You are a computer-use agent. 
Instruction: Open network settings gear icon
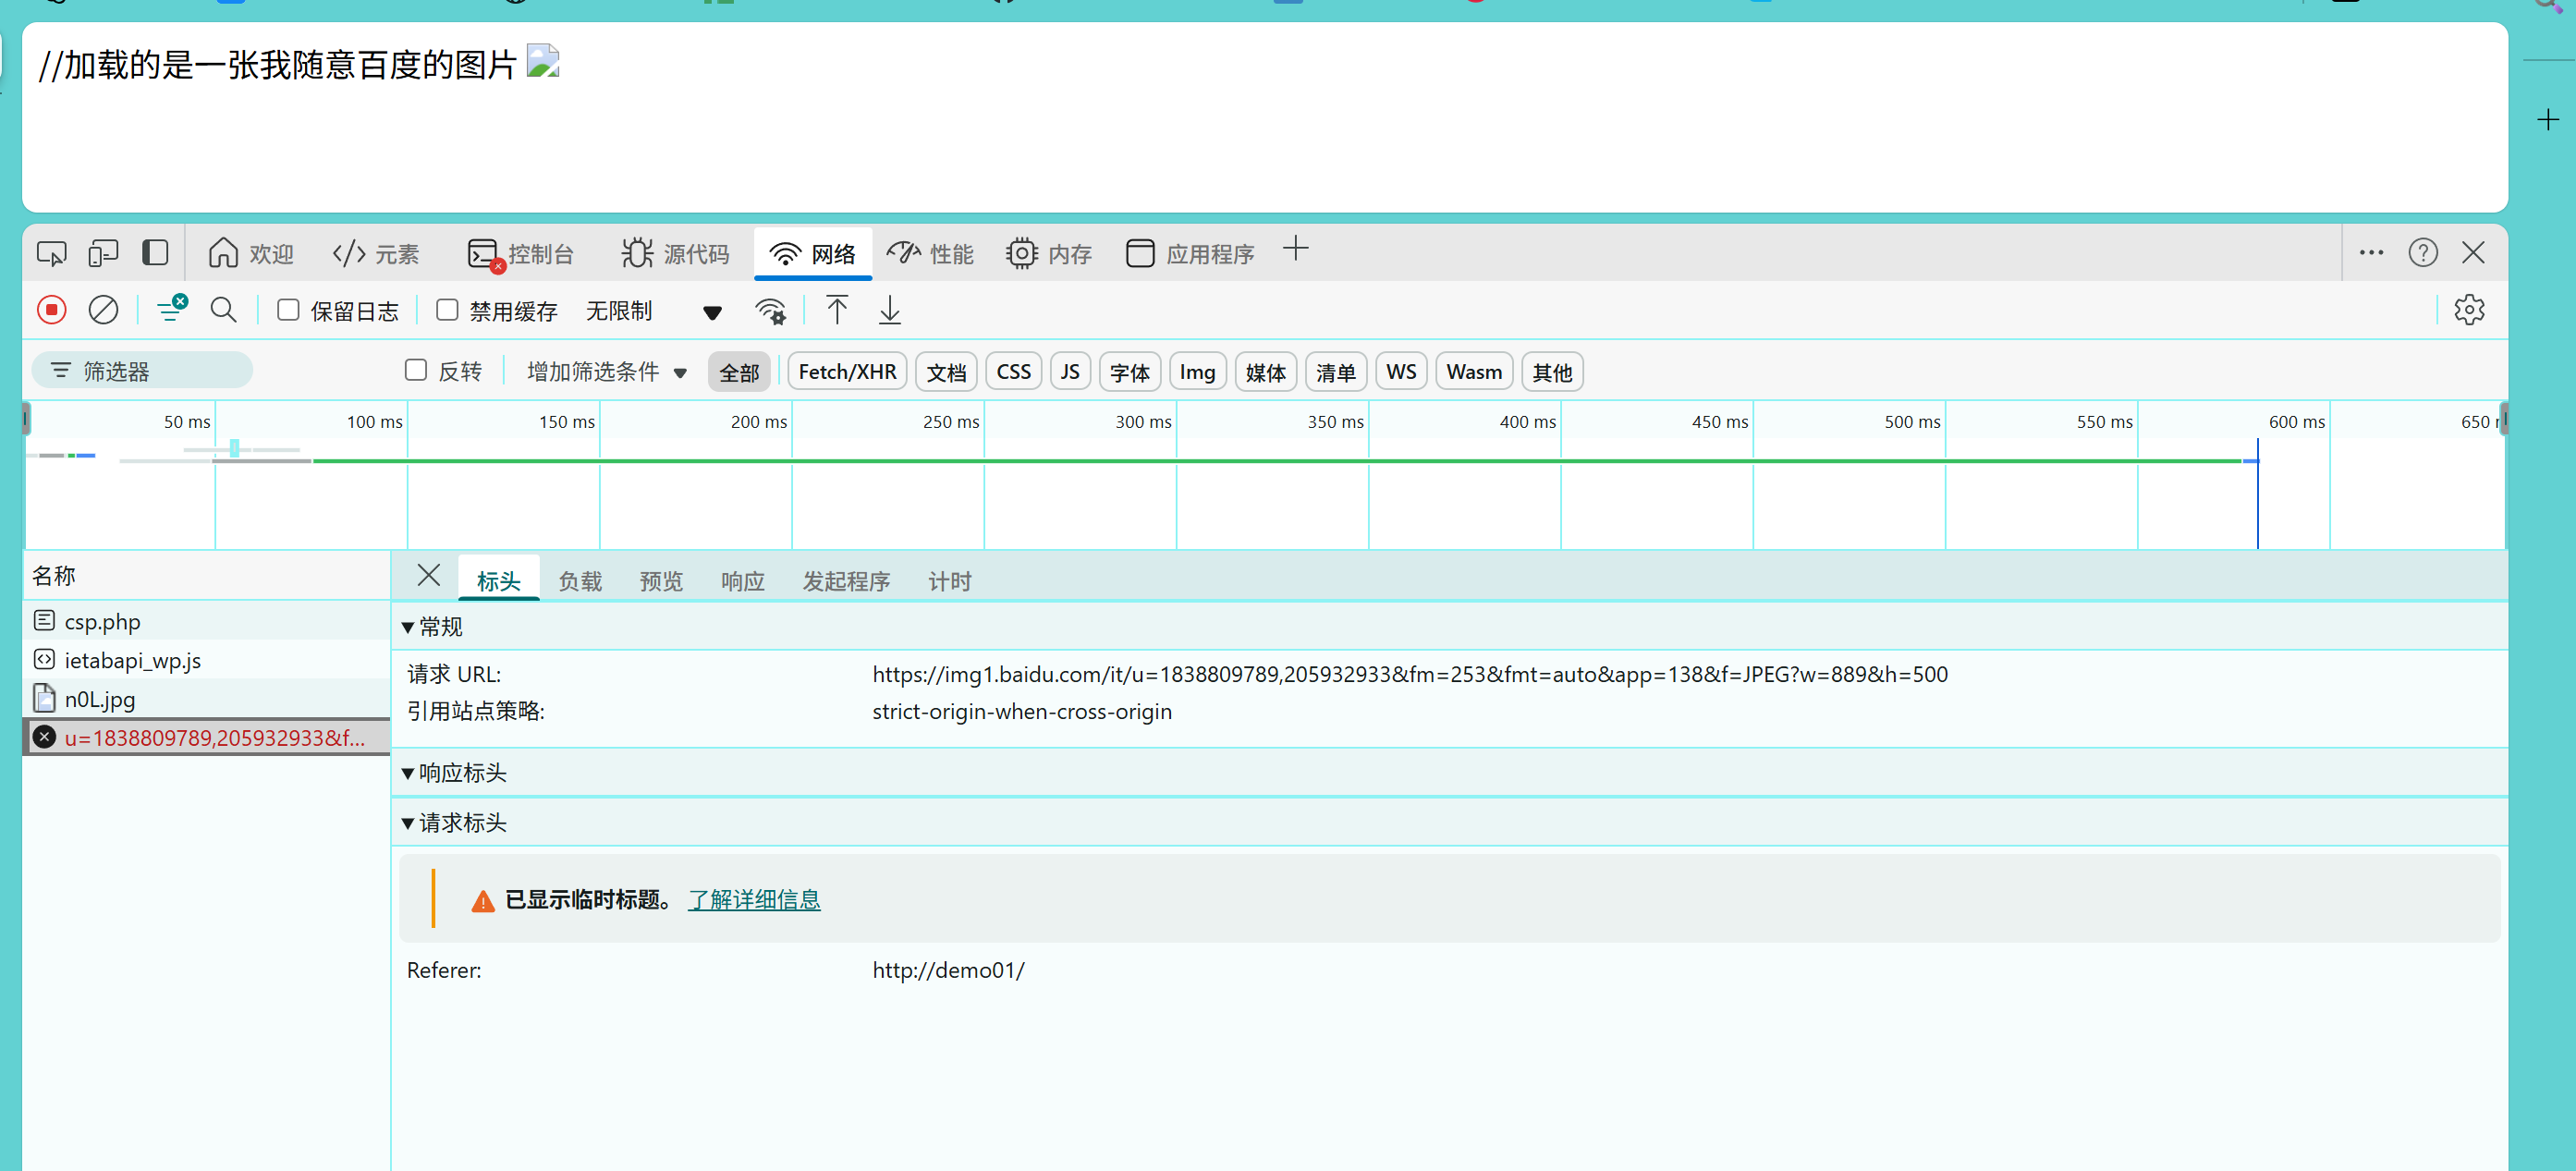click(2469, 311)
